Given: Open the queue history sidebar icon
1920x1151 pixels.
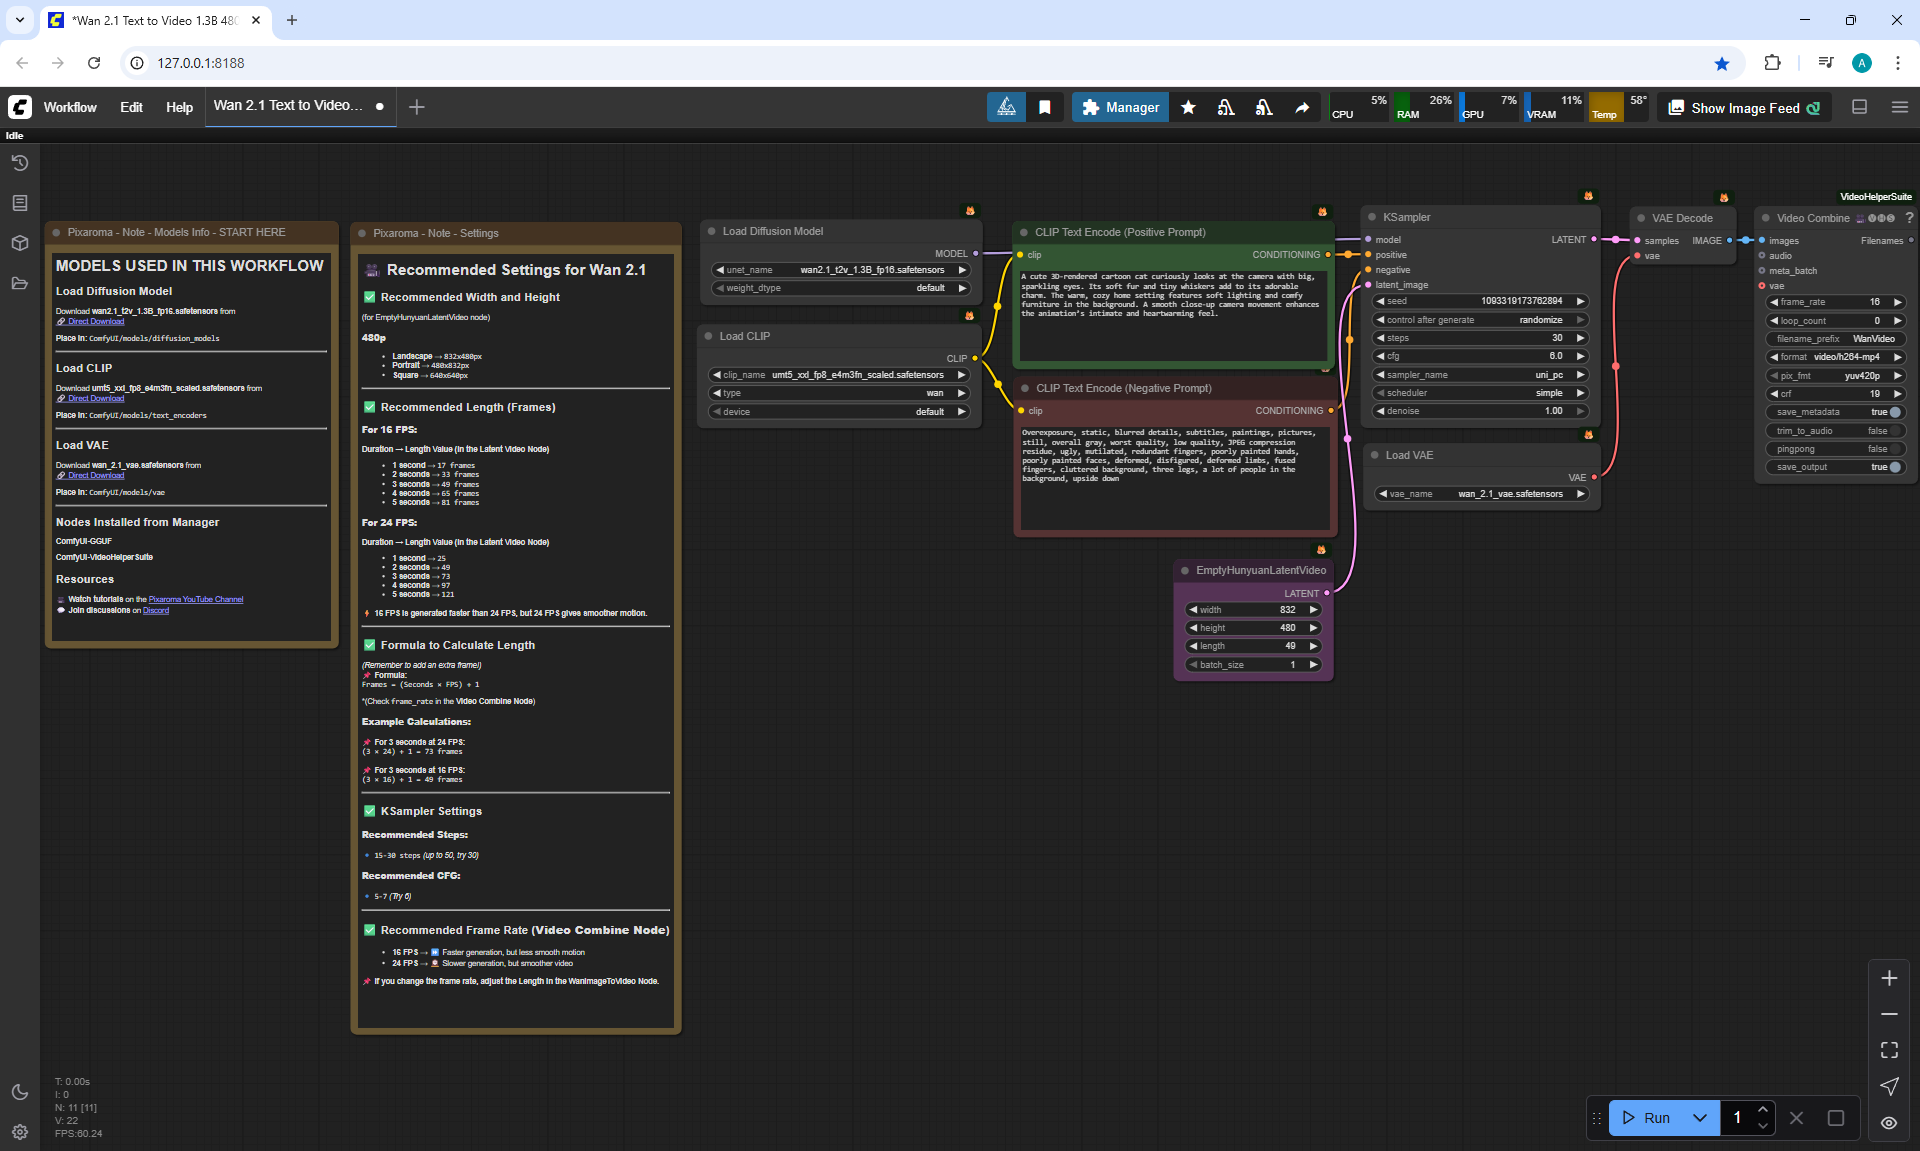Looking at the screenshot, I should click(x=20, y=163).
